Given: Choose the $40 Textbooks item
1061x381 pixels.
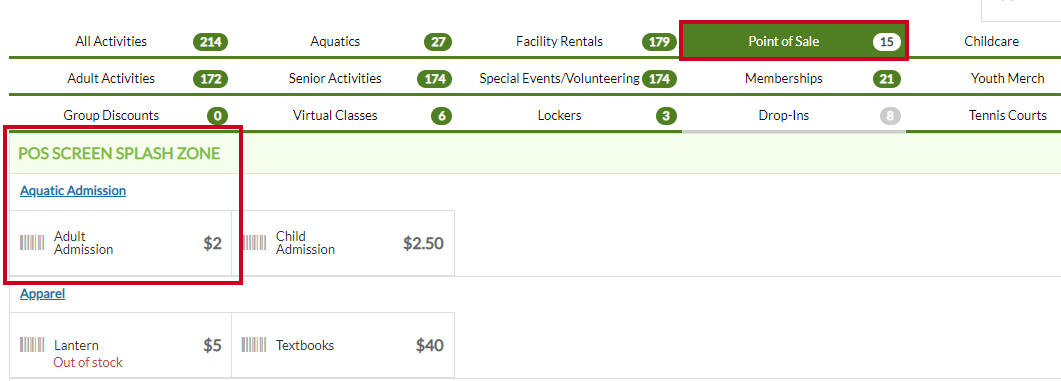Looking at the screenshot, I should 343,345.
